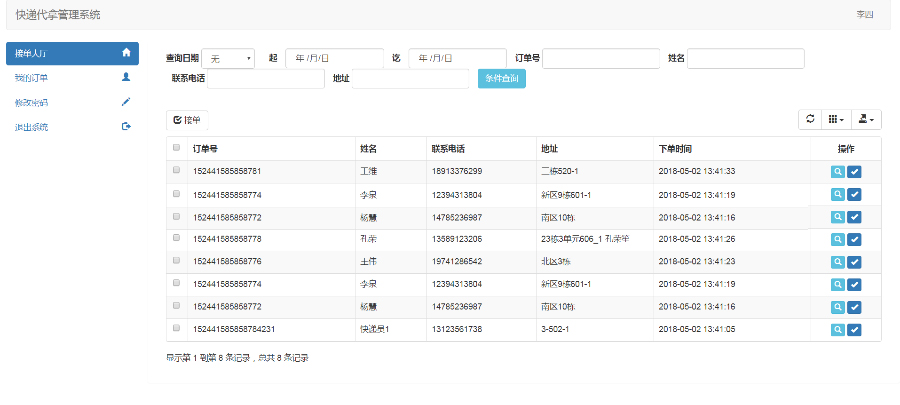Click the name 快递员1 in the table
Image resolution: width=900 pixels, height=405 pixels.
coord(374,329)
